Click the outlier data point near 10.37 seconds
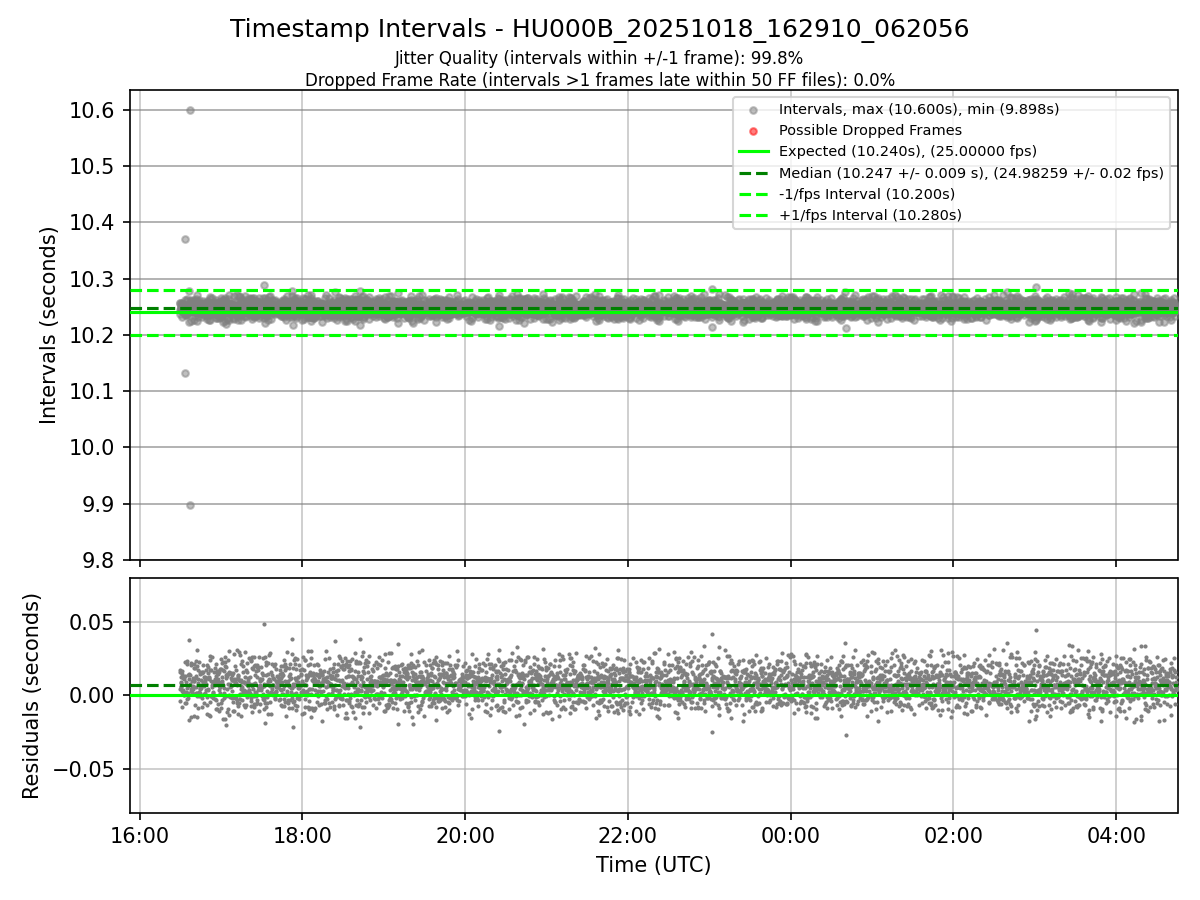 point(185,239)
